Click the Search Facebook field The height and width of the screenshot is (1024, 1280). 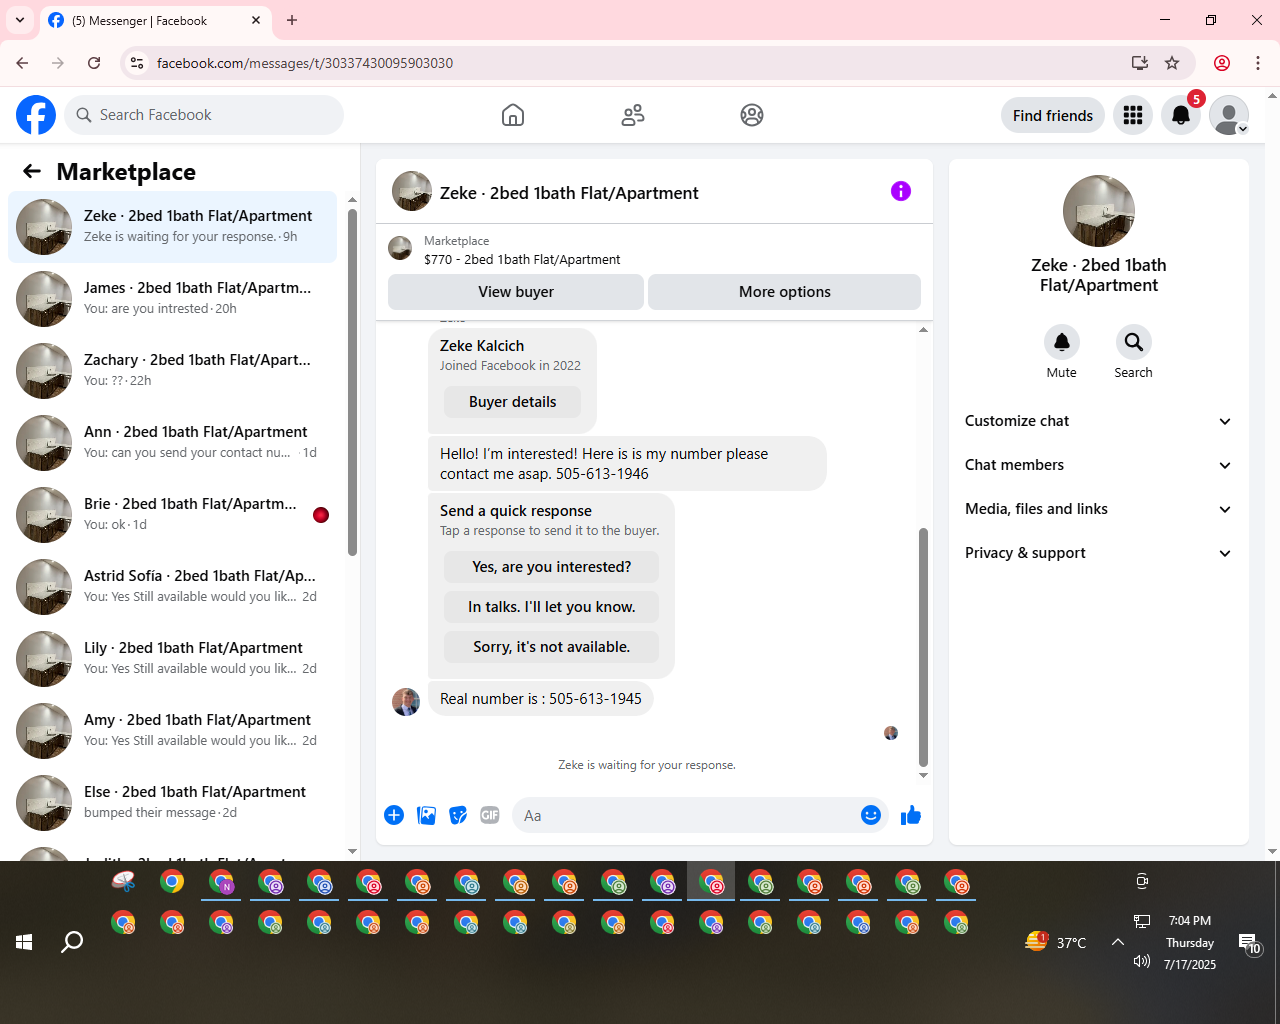pyautogui.click(x=204, y=115)
